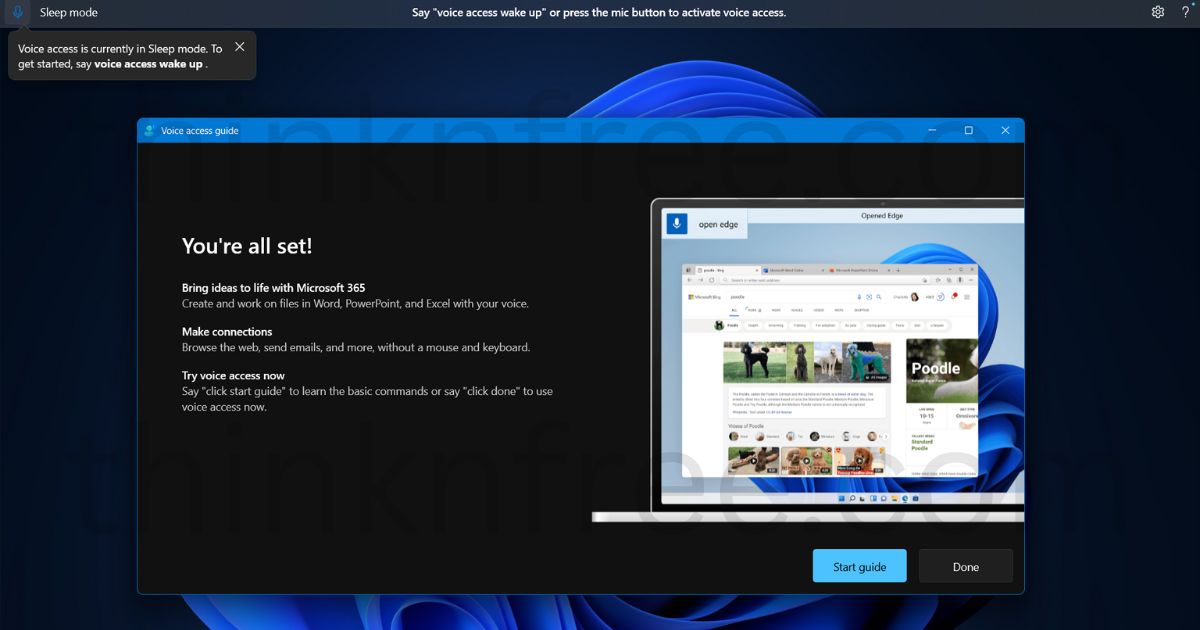
Task: Click the "Sleep mode" status label
Action: 69,12
